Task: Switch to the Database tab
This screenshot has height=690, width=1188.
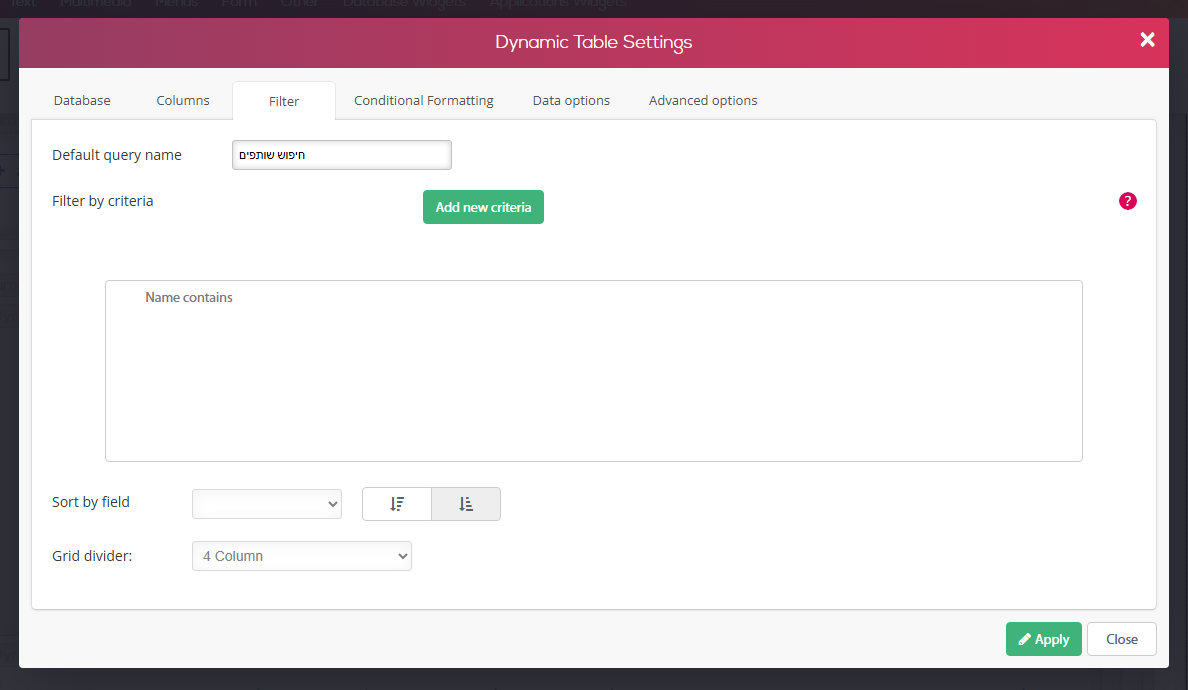Action: point(82,101)
